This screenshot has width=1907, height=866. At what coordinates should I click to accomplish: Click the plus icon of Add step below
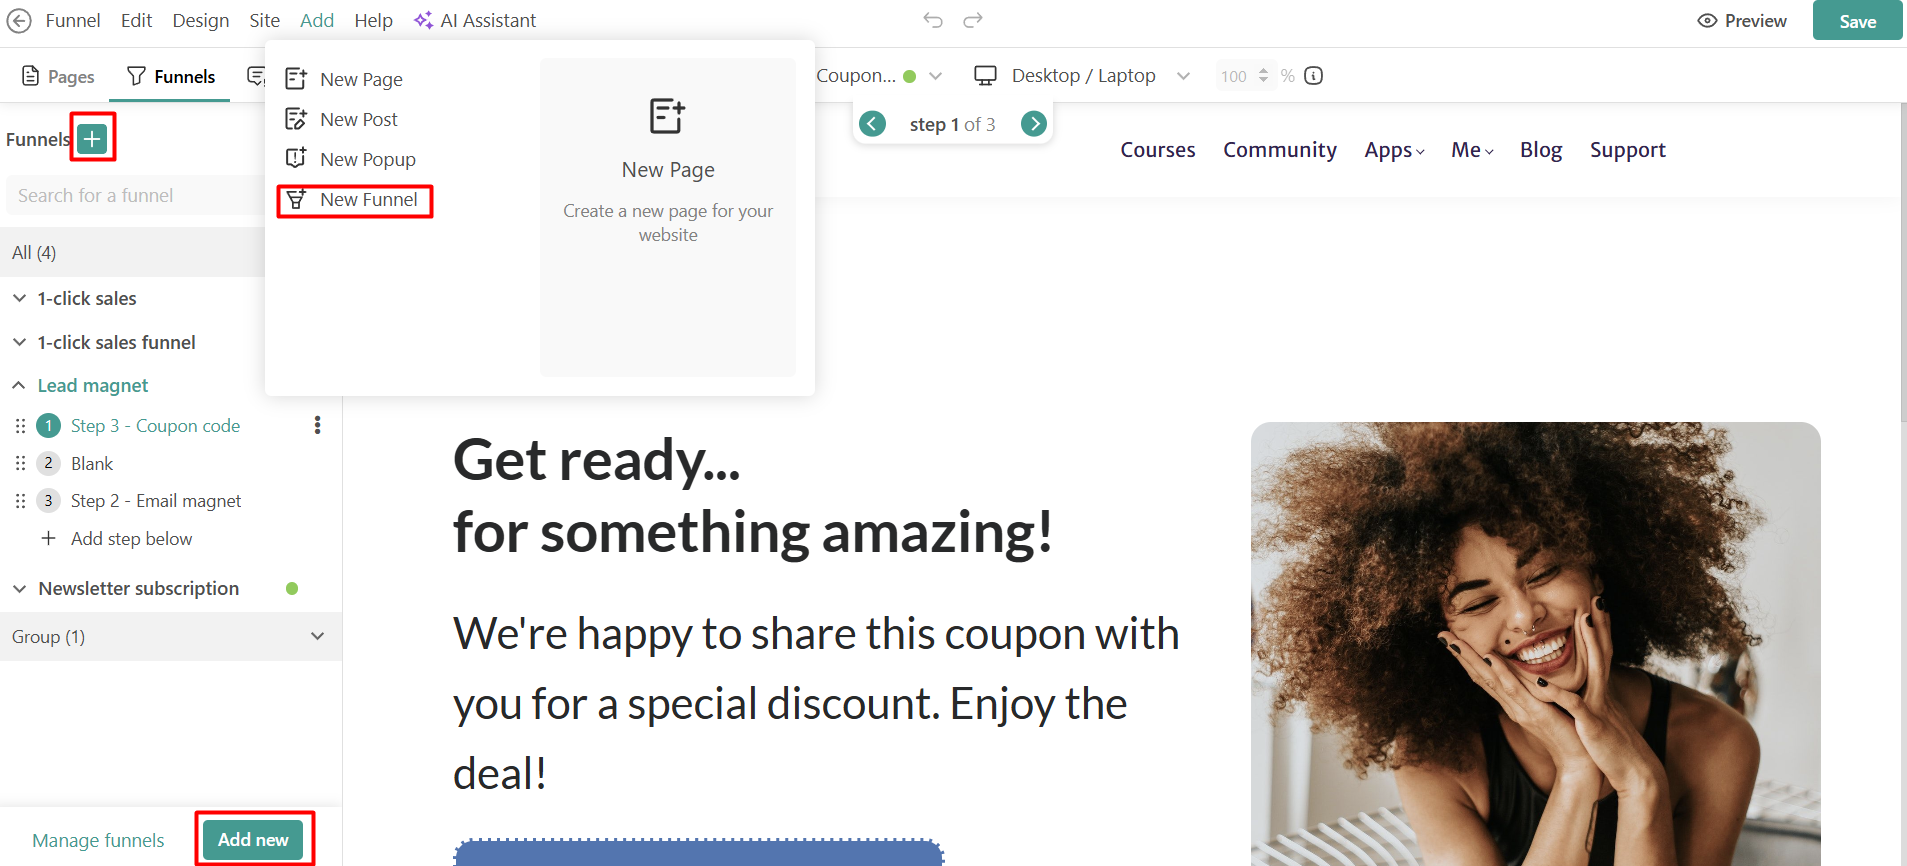click(48, 539)
